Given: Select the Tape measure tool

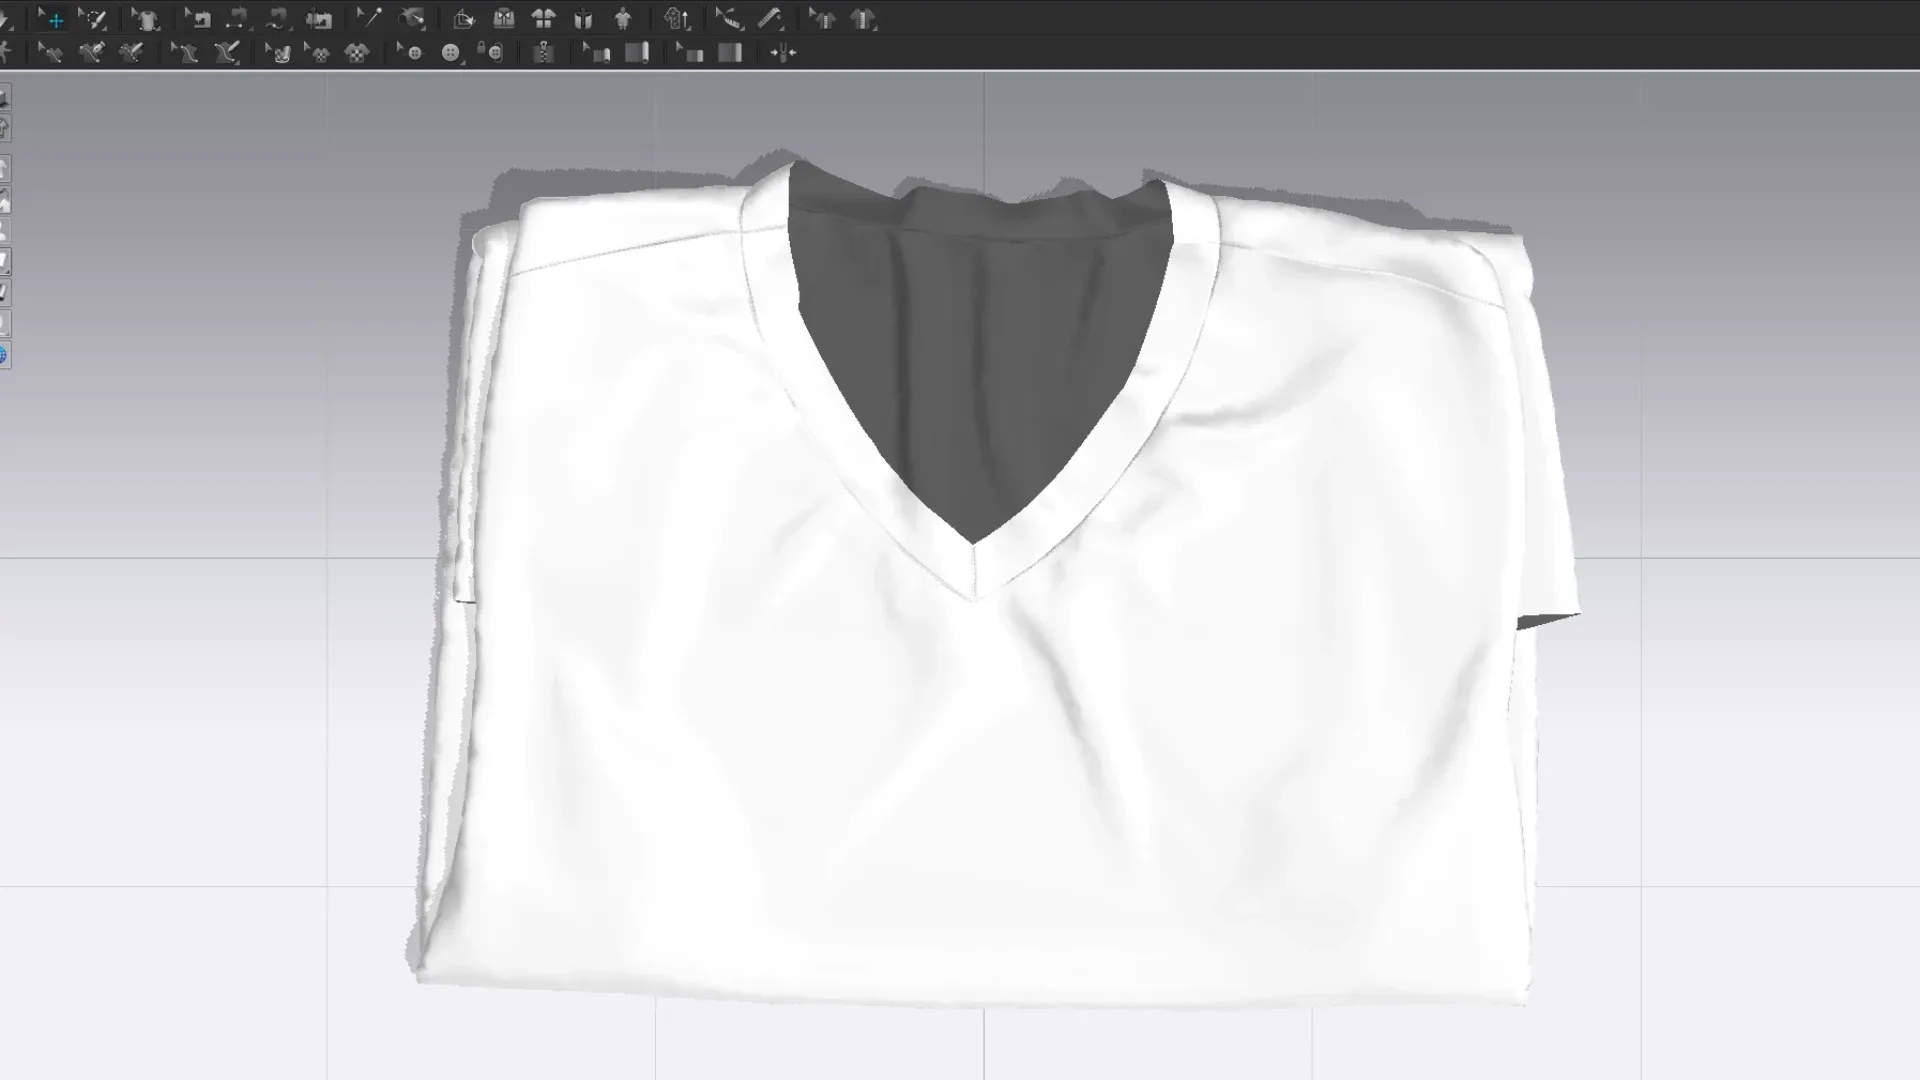Looking at the screenshot, I should 770,18.
